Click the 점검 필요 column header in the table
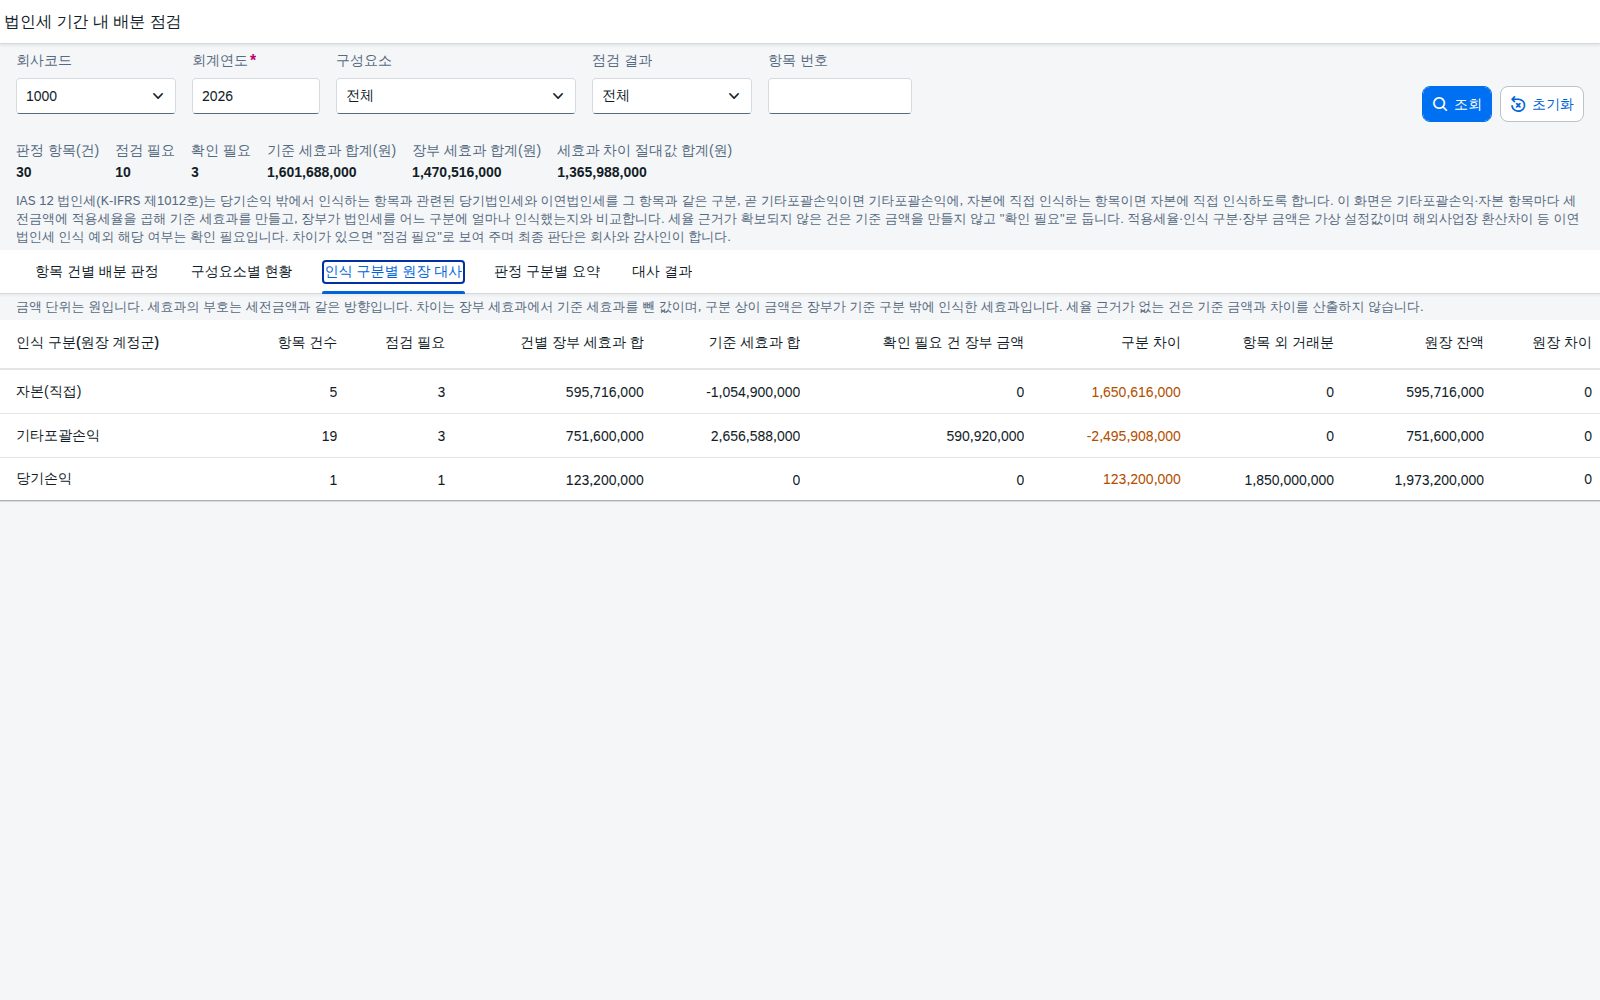 [x=415, y=343]
